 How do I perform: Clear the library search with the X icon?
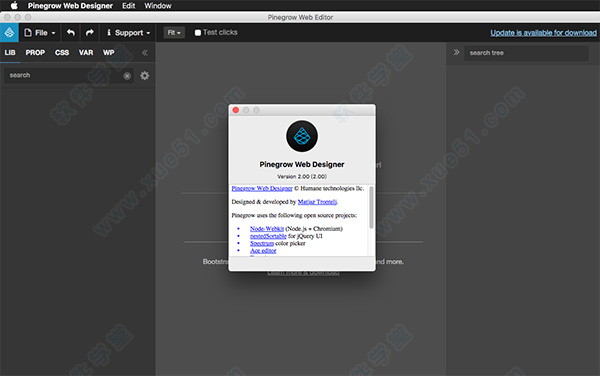pos(127,76)
